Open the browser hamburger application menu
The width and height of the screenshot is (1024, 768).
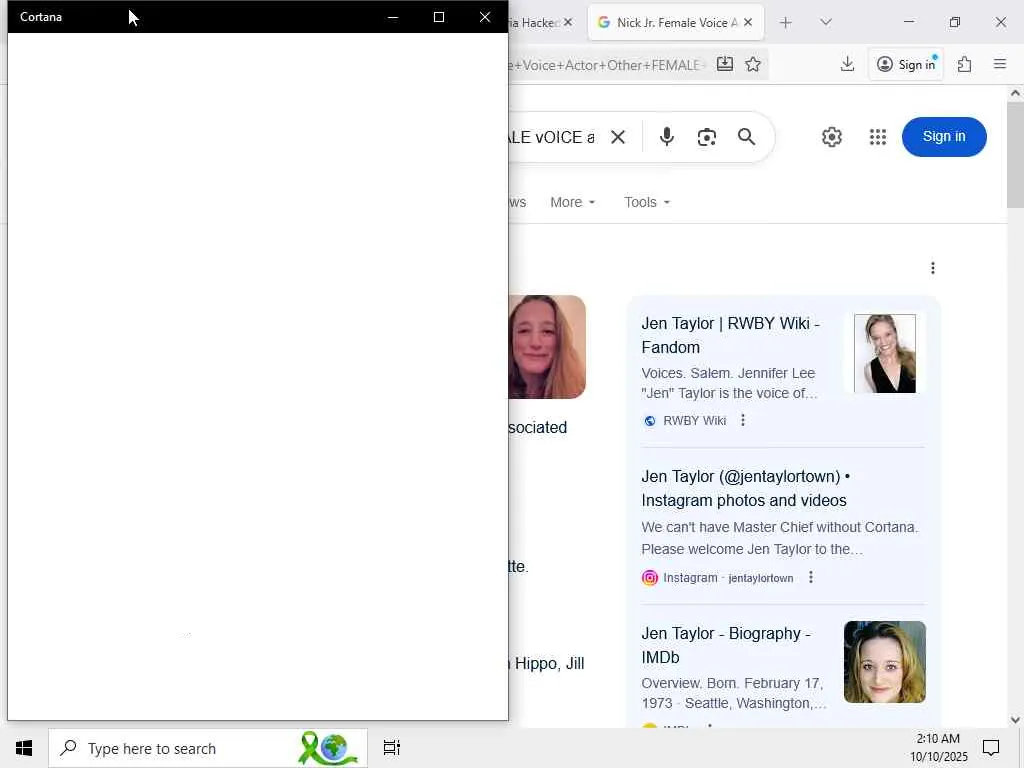point(1000,64)
